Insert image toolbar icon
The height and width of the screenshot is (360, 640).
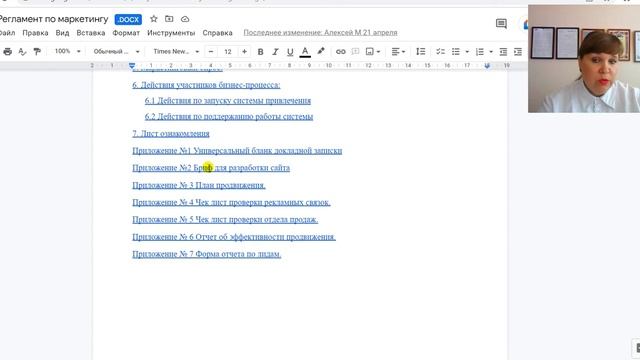pos(370,51)
